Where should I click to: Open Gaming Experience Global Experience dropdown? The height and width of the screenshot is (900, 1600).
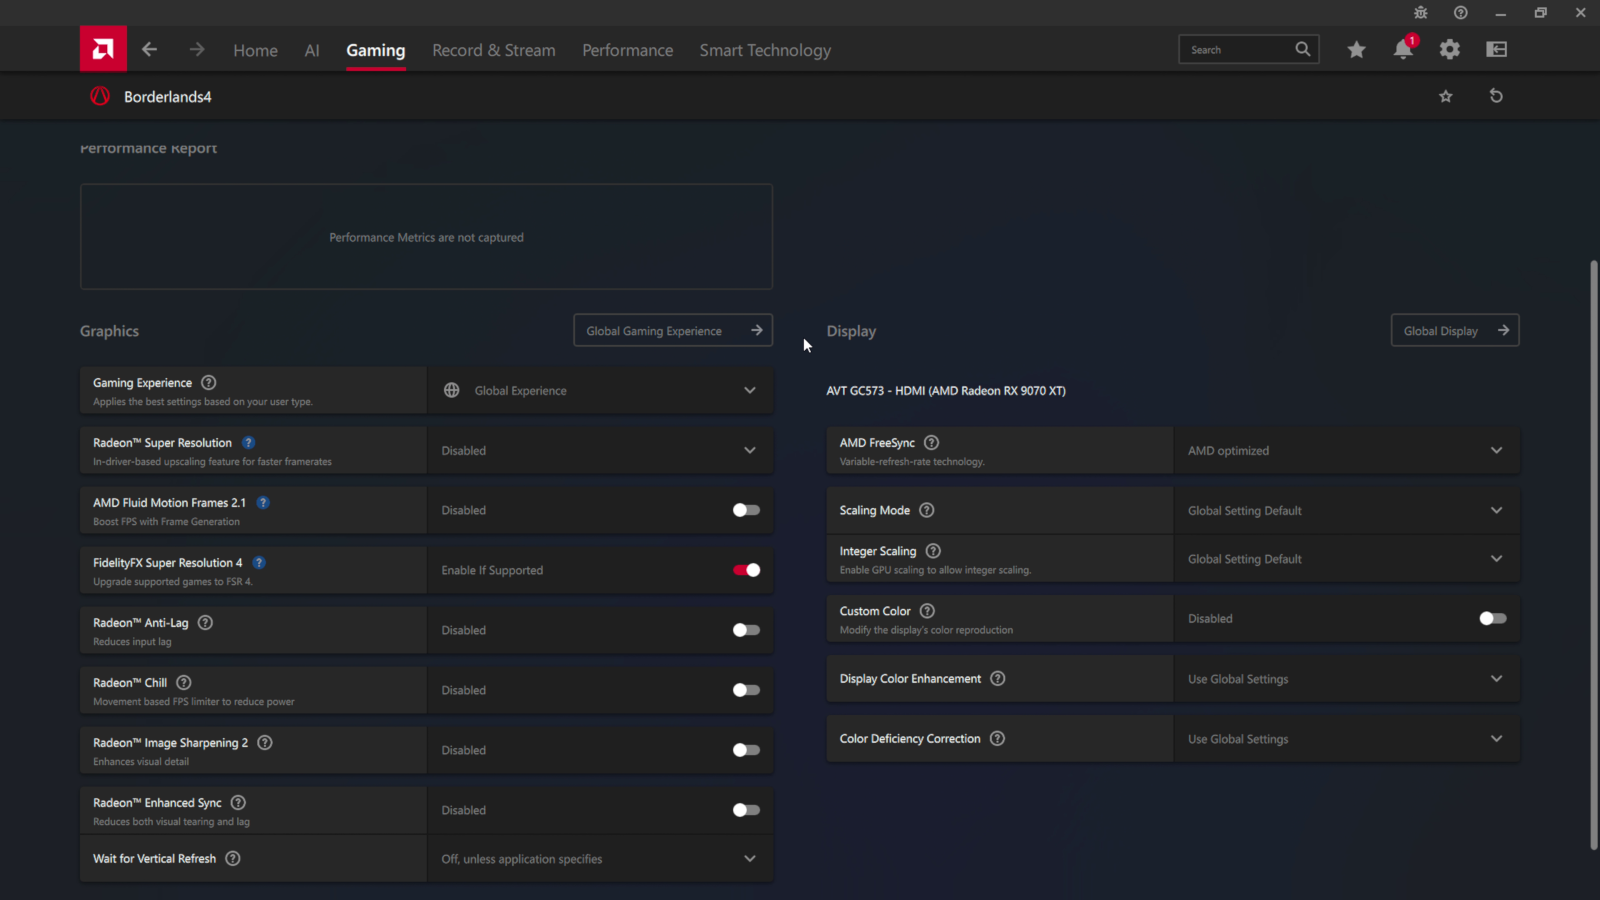(x=600, y=390)
